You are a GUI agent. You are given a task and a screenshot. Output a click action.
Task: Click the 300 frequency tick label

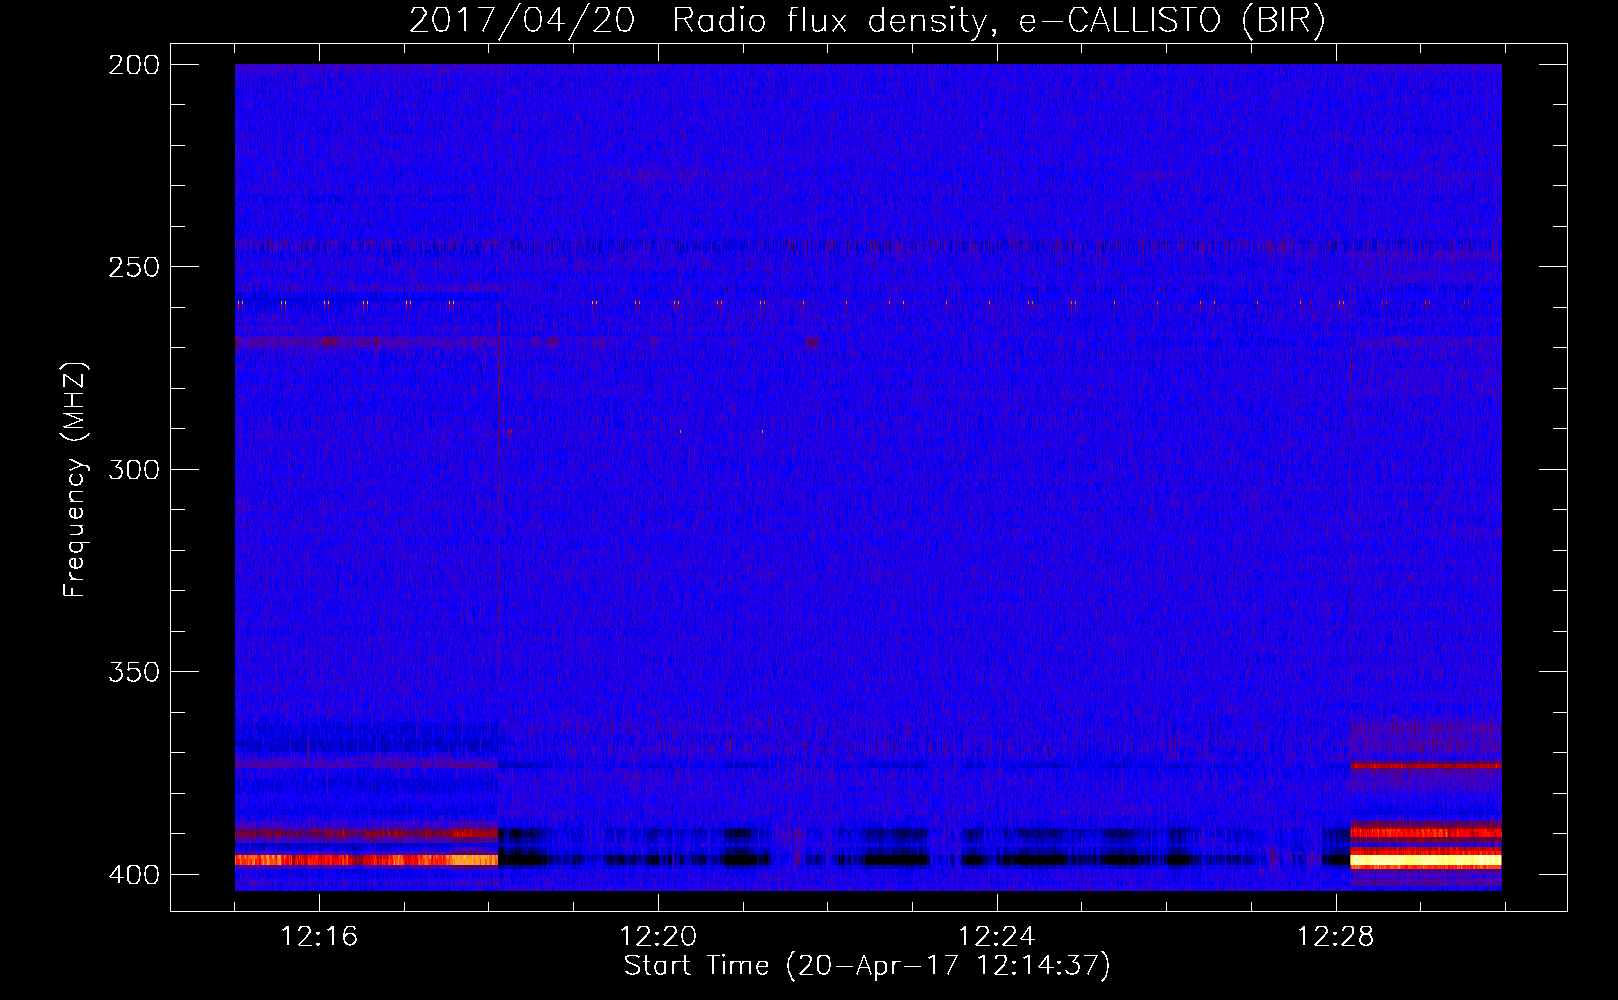pos(134,469)
